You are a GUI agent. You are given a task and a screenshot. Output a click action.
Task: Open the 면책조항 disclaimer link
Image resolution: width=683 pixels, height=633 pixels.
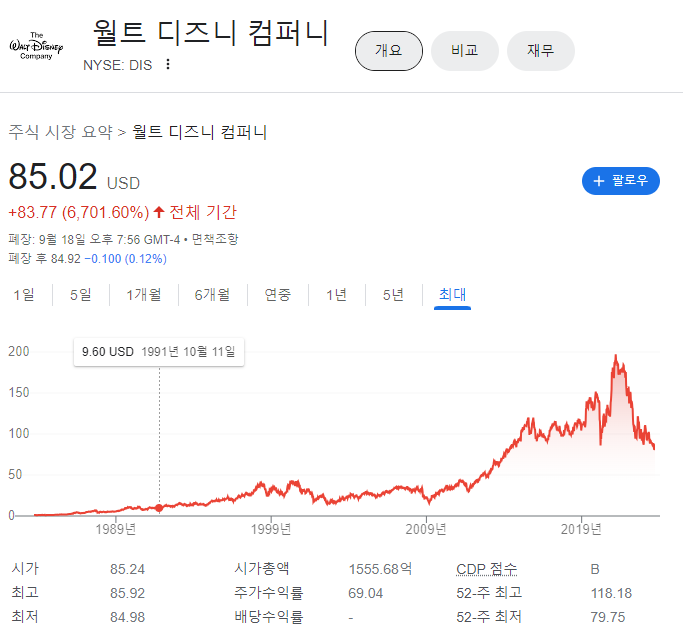click(x=215, y=239)
